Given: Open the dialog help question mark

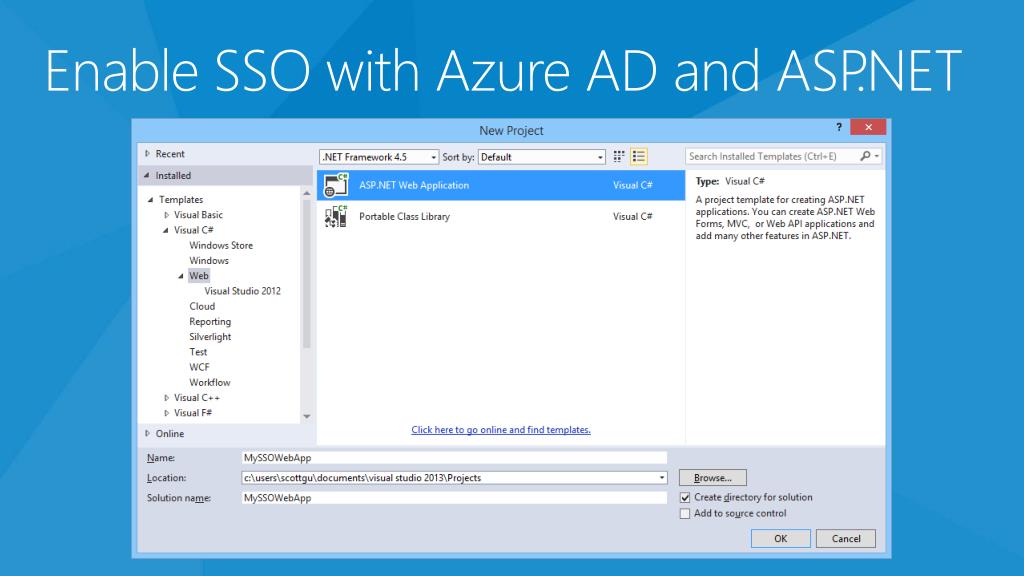Looking at the screenshot, I should coord(839,127).
